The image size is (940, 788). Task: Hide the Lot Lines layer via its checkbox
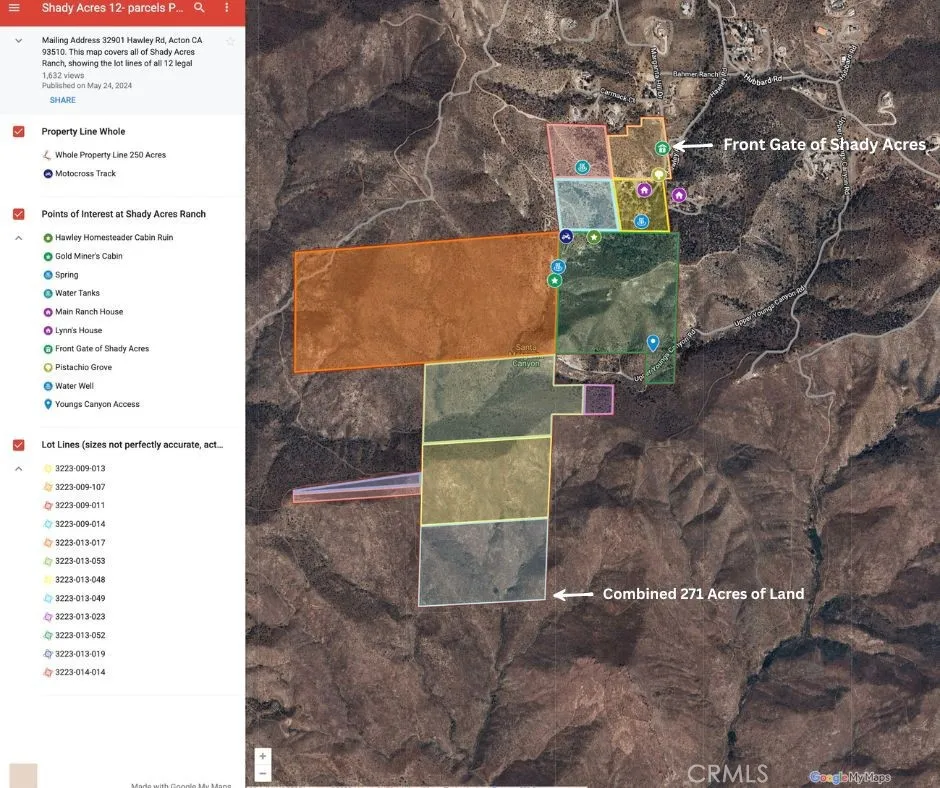(x=18, y=445)
